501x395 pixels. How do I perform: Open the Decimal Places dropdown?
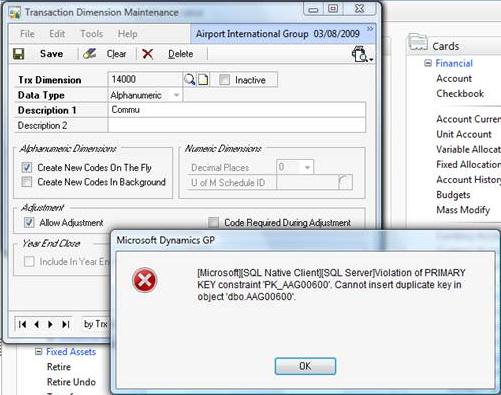307,167
